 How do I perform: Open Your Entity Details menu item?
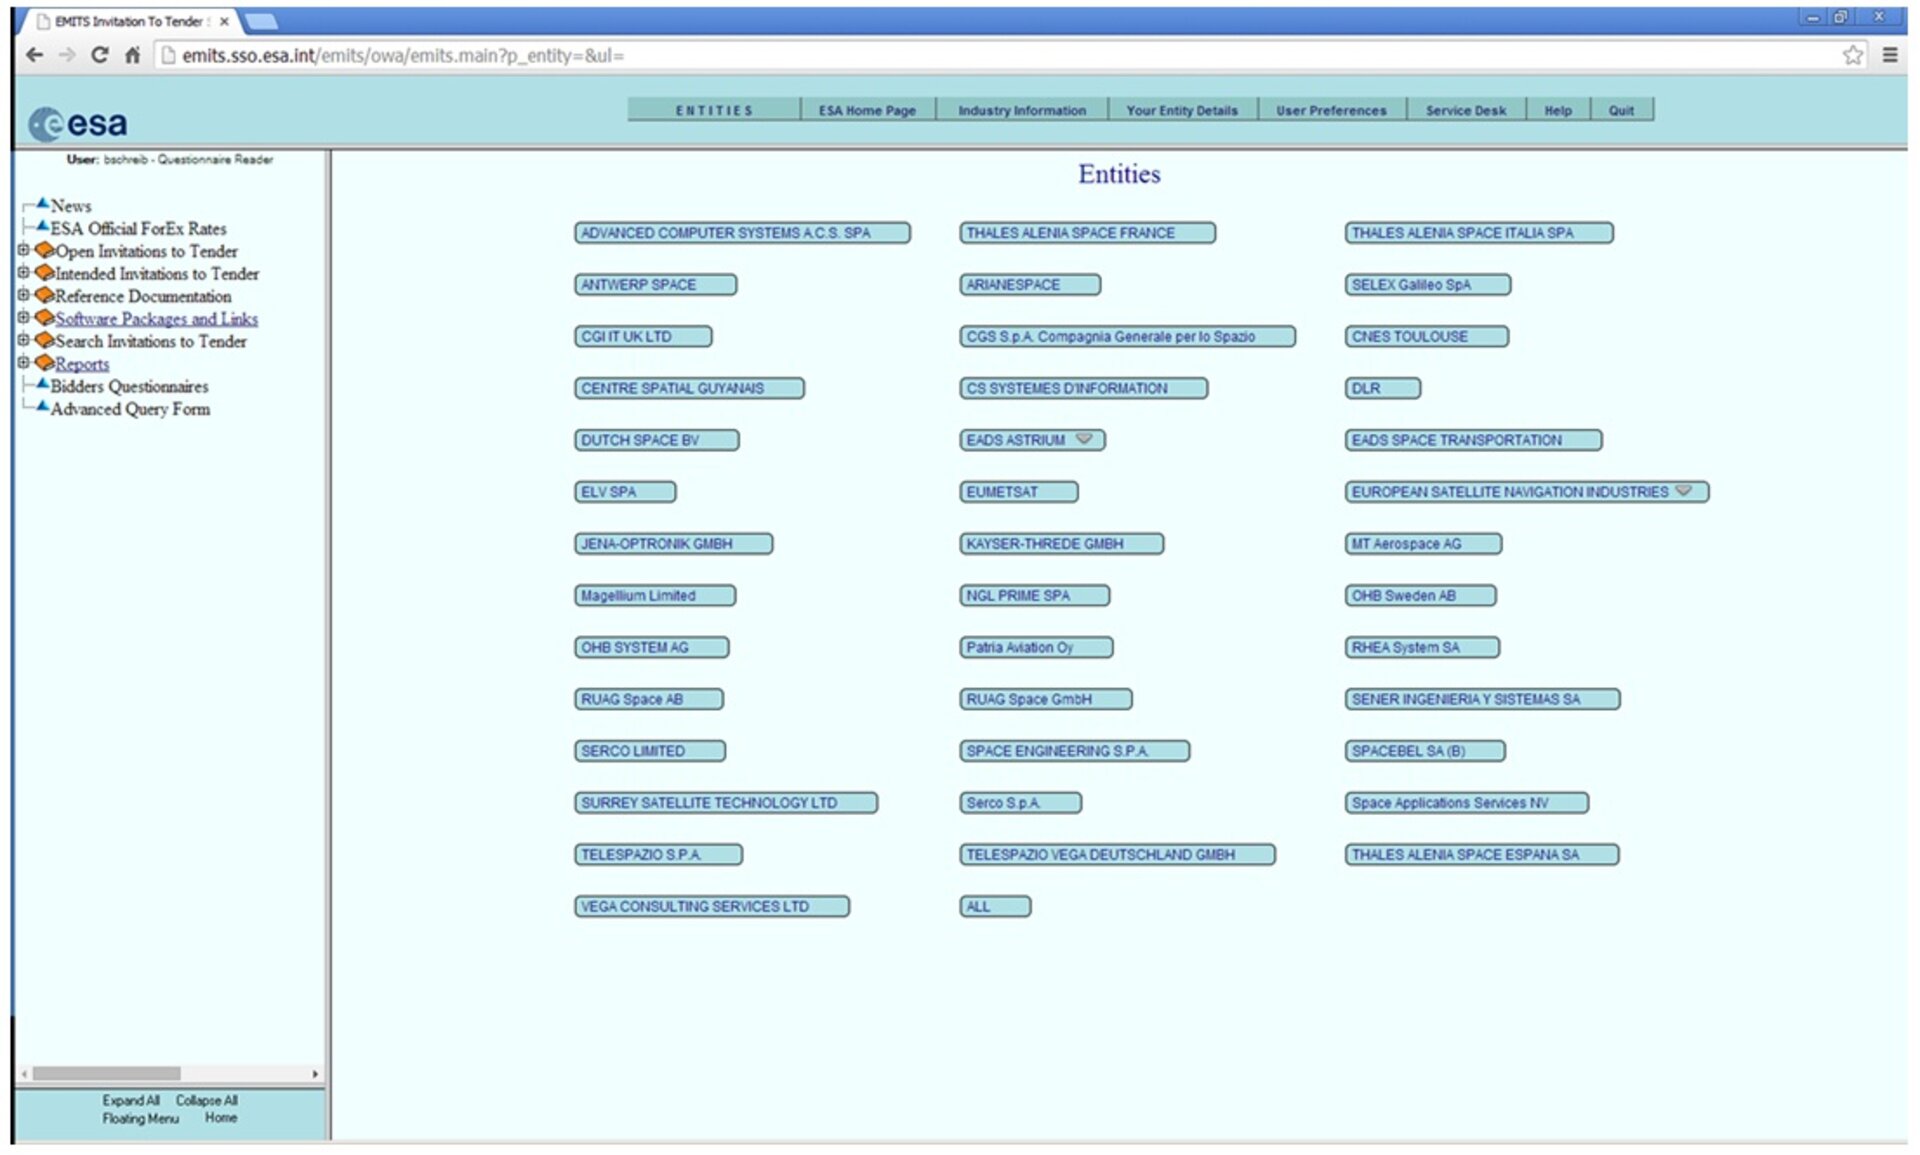(1182, 110)
